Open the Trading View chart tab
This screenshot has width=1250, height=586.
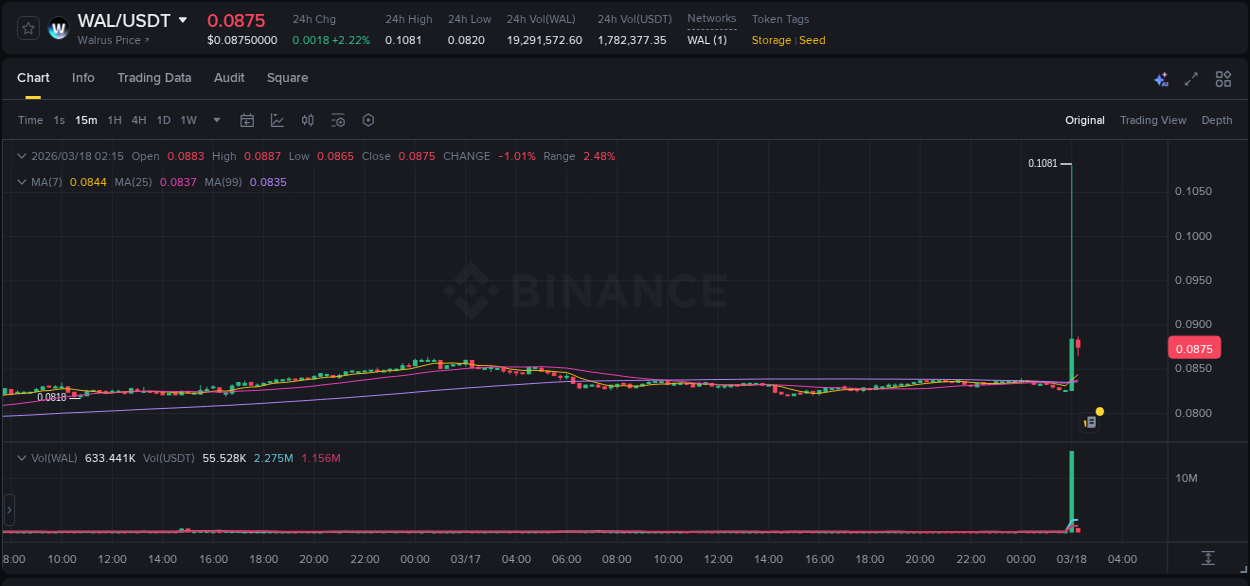1152,120
